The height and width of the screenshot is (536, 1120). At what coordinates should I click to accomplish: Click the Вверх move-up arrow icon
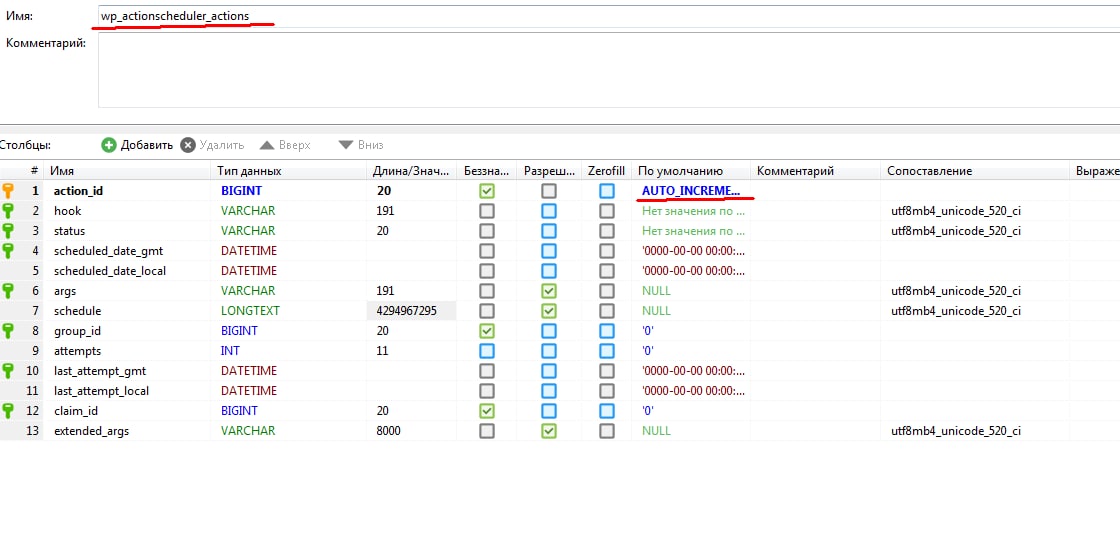(267, 145)
